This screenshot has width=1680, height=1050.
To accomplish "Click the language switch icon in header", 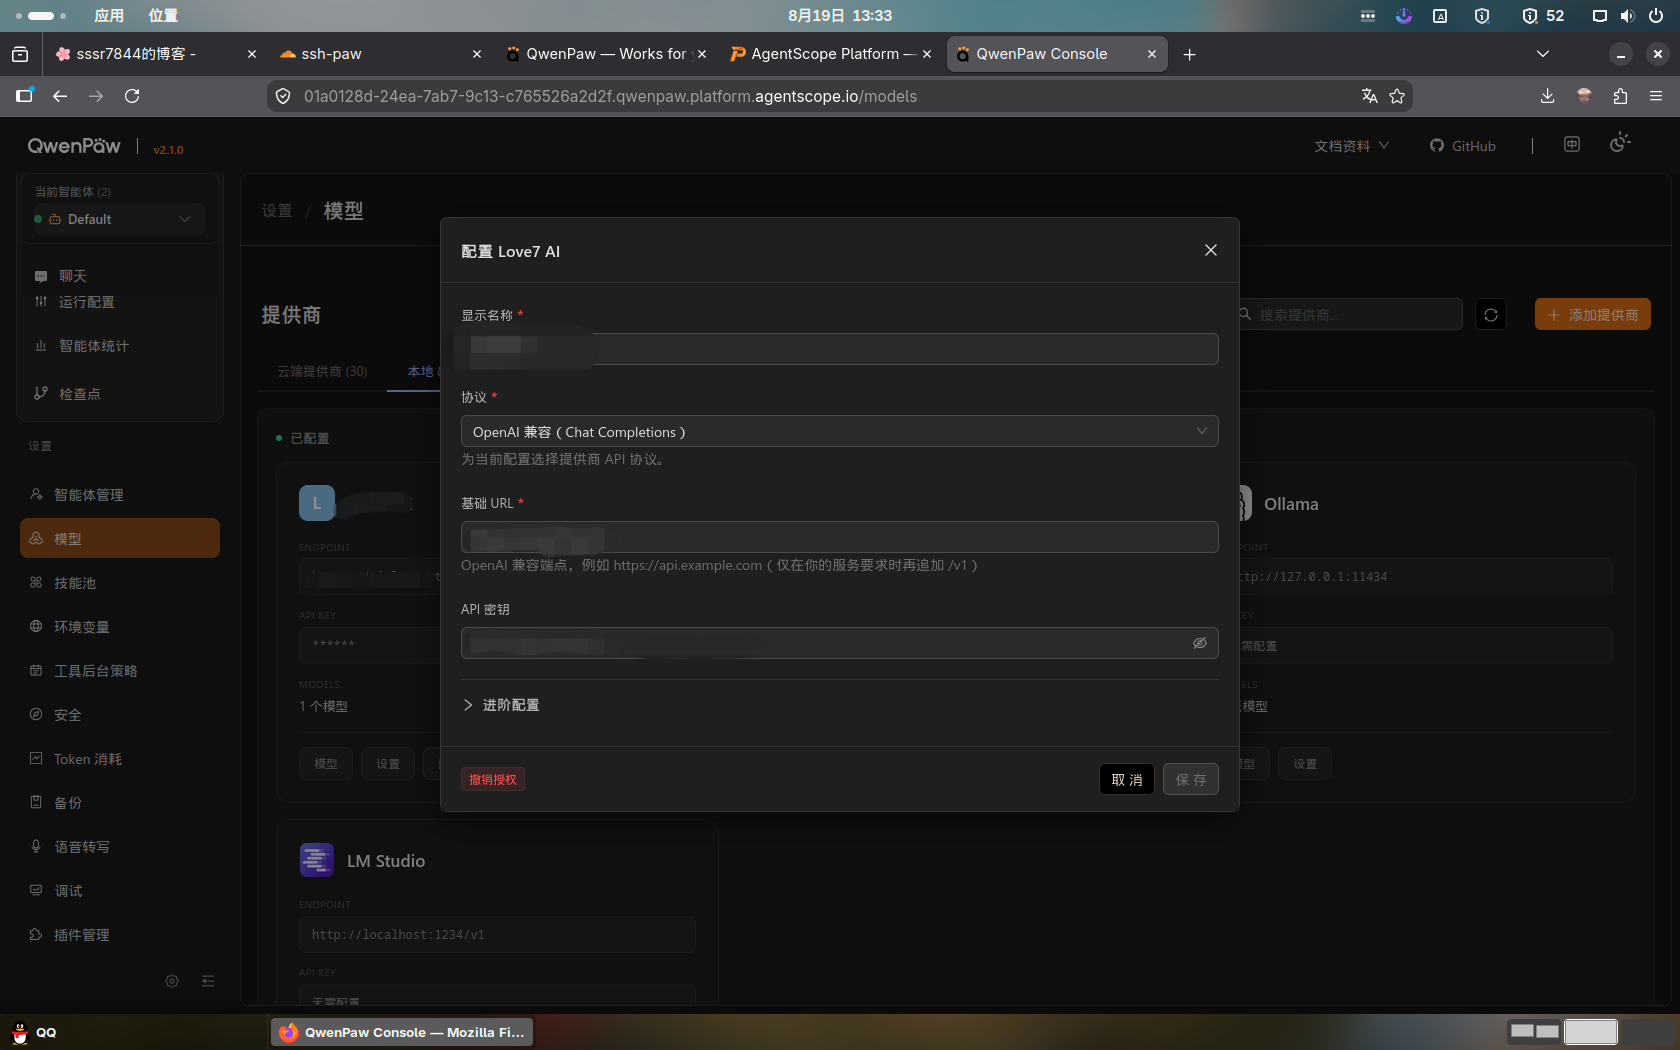I will 1572,145.
